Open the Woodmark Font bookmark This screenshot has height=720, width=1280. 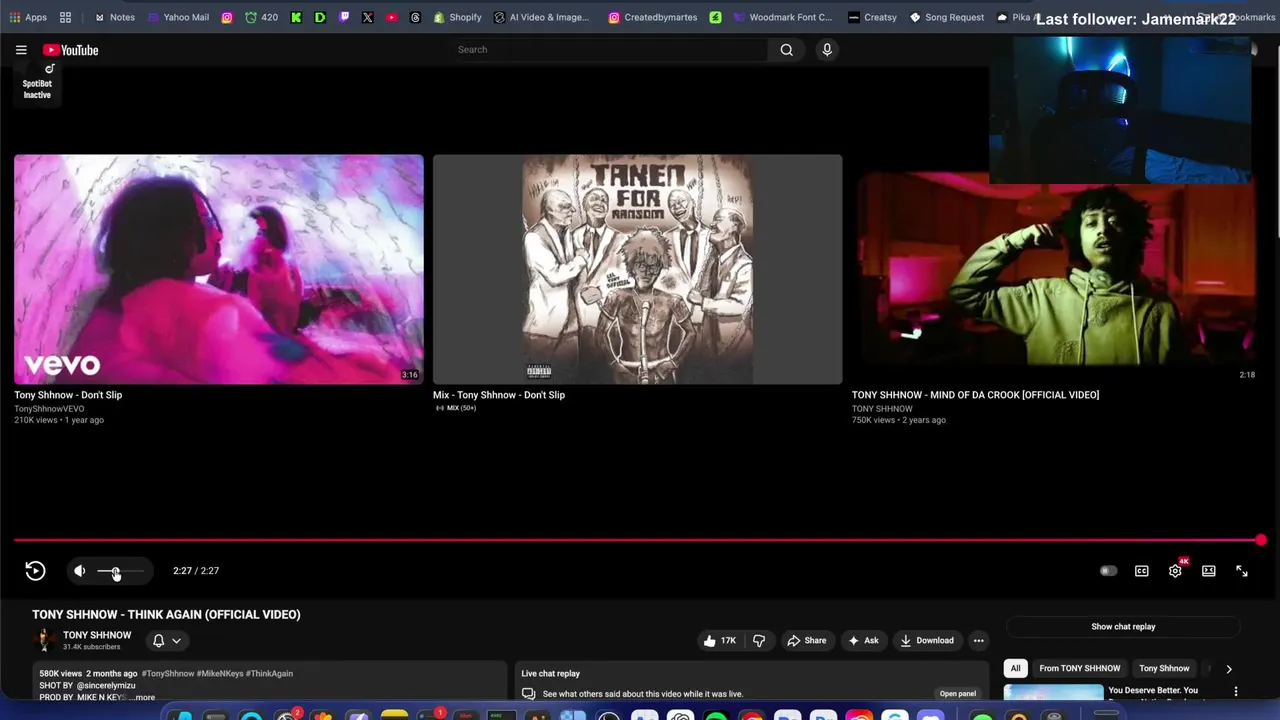[782, 17]
